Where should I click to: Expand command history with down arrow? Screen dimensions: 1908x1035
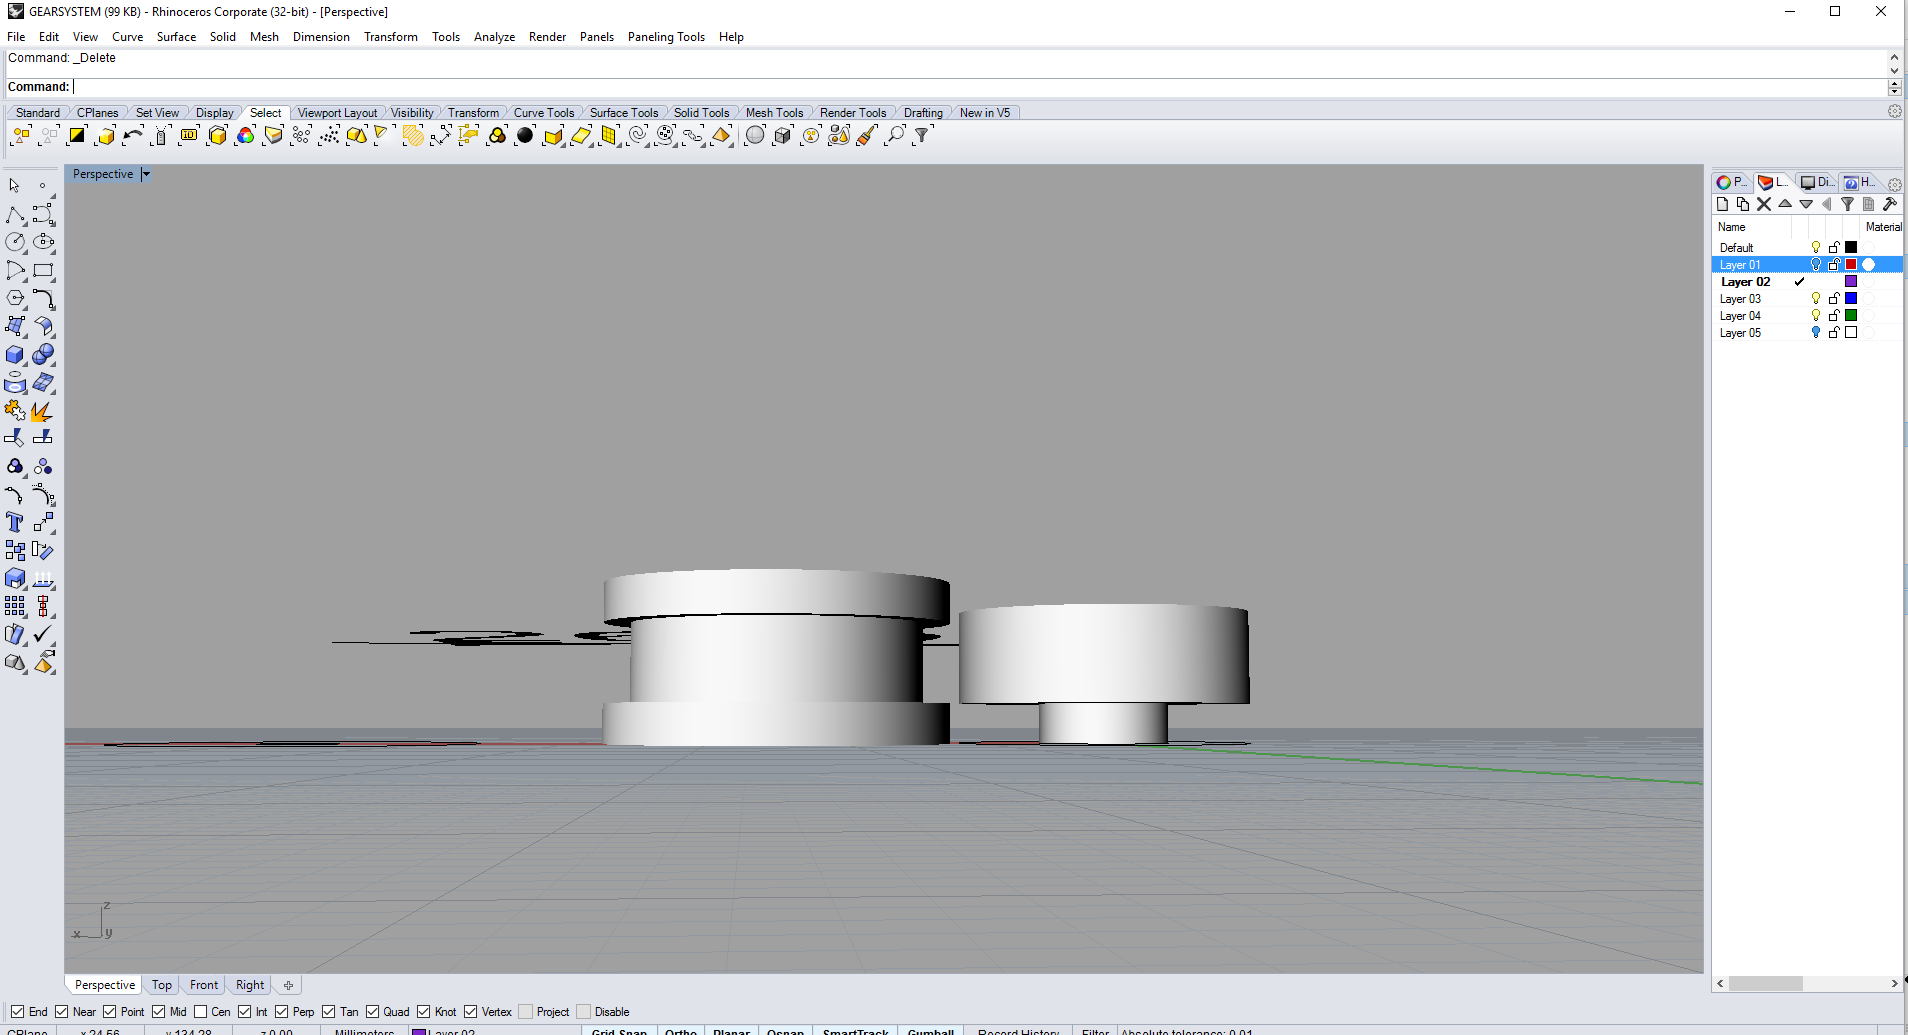[1894, 71]
